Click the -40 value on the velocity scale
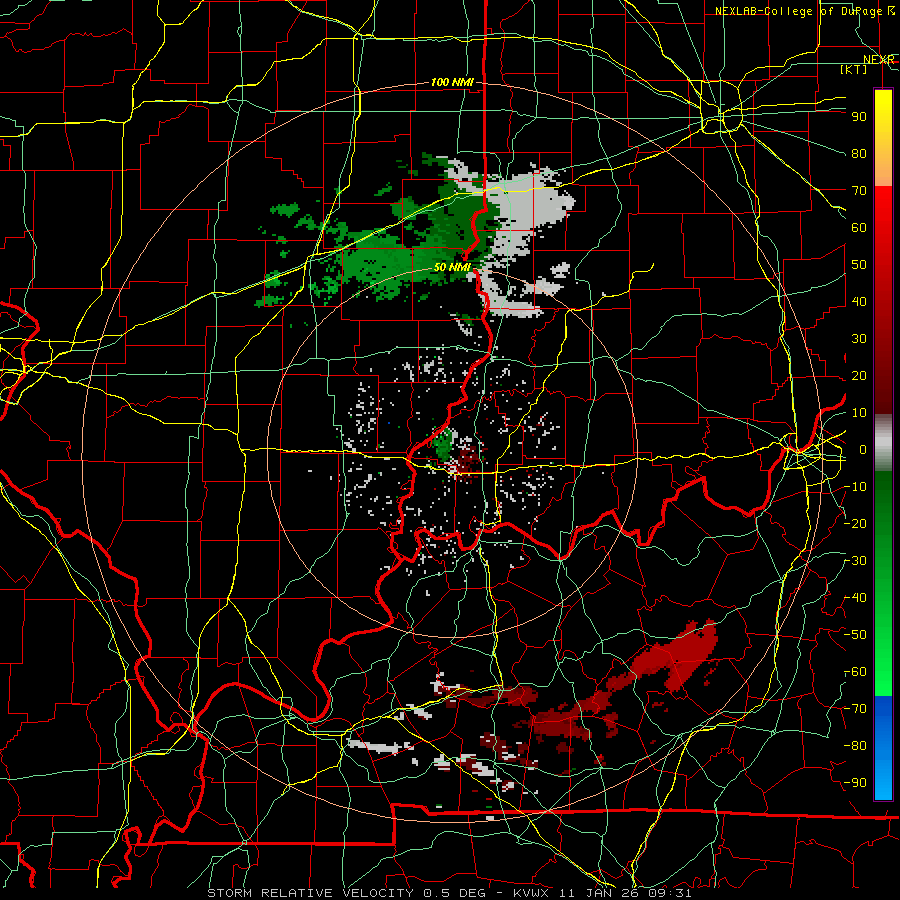The width and height of the screenshot is (900, 900). tap(855, 598)
